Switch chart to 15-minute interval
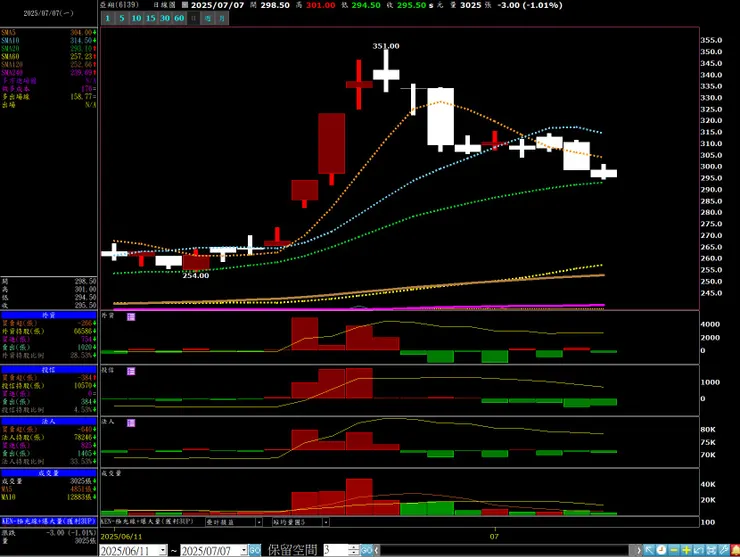The height and width of the screenshot is (557, 740). pos(151,18)
